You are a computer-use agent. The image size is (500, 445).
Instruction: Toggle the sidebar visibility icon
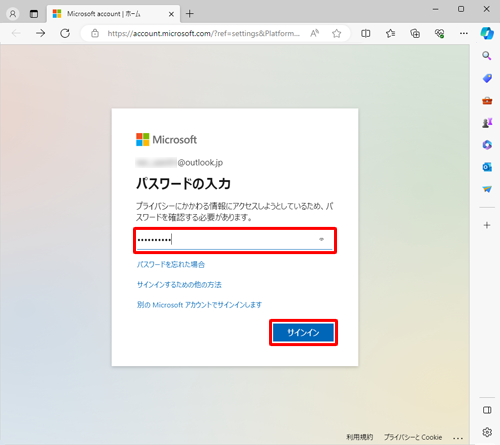click(x=487, y=410)
